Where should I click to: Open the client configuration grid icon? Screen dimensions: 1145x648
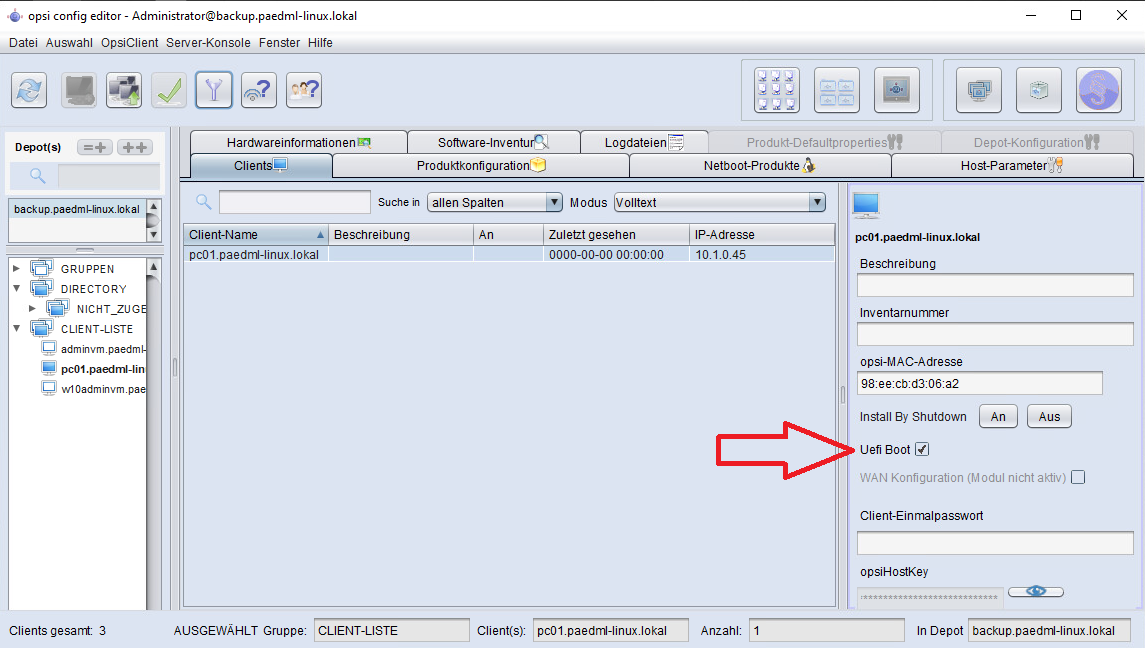tap(776, 90)
